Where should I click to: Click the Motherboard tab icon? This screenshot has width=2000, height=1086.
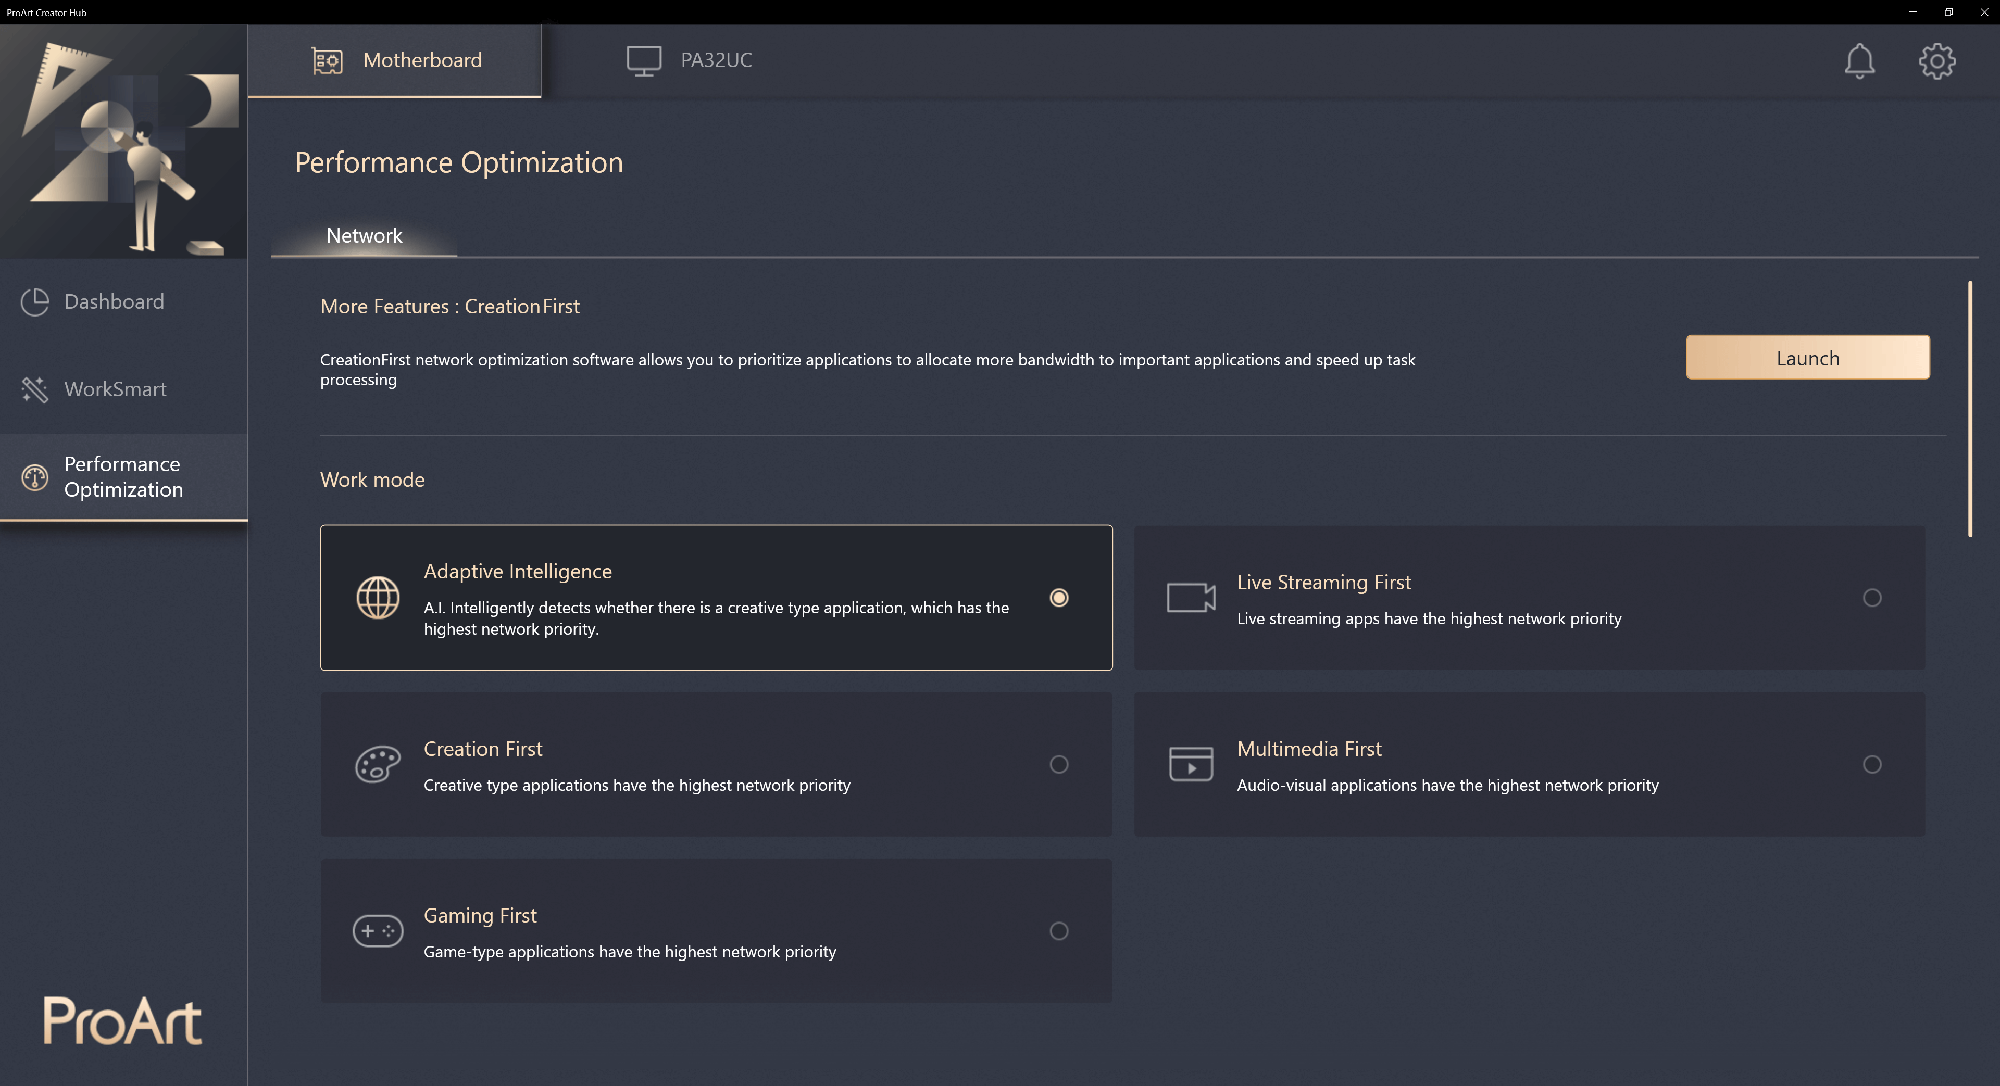pos(324,59)
